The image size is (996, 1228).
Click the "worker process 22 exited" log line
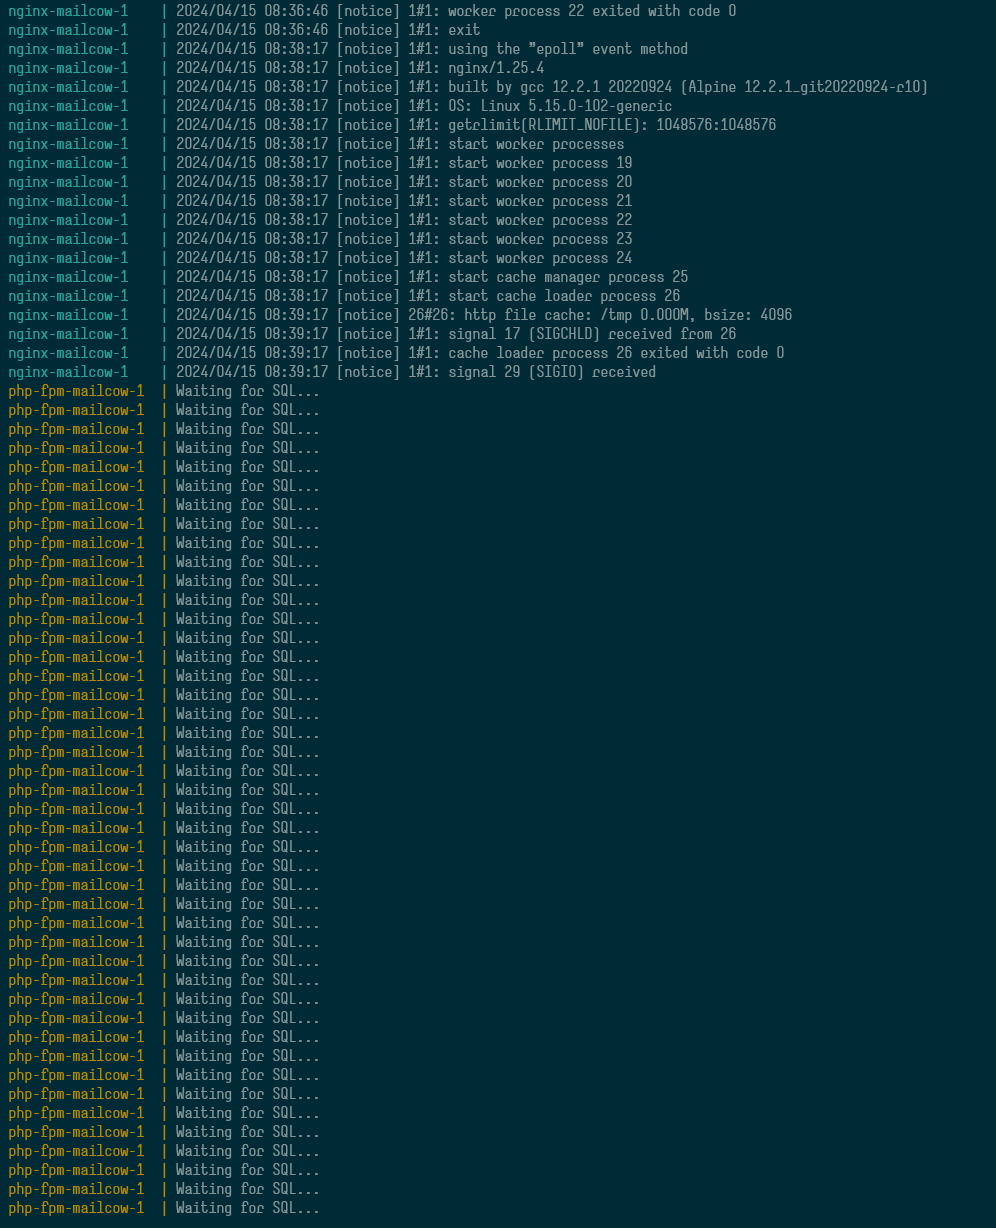click(591, 11)
